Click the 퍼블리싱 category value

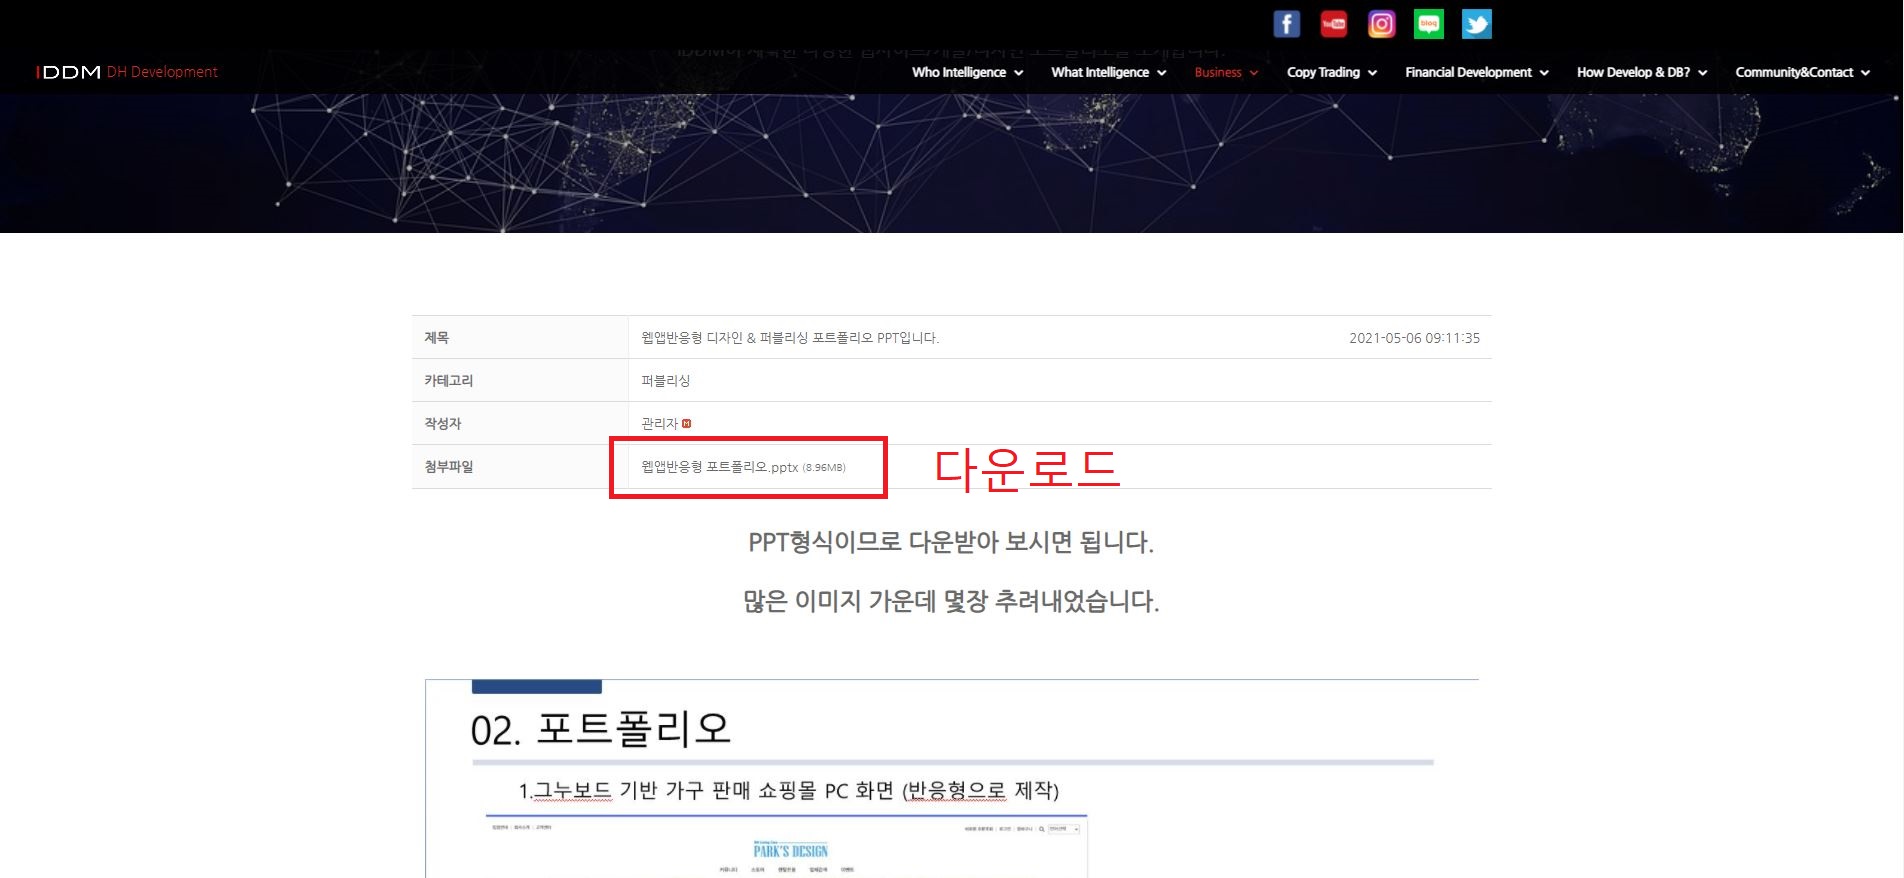pyautogui.click(x=665, y=381)
